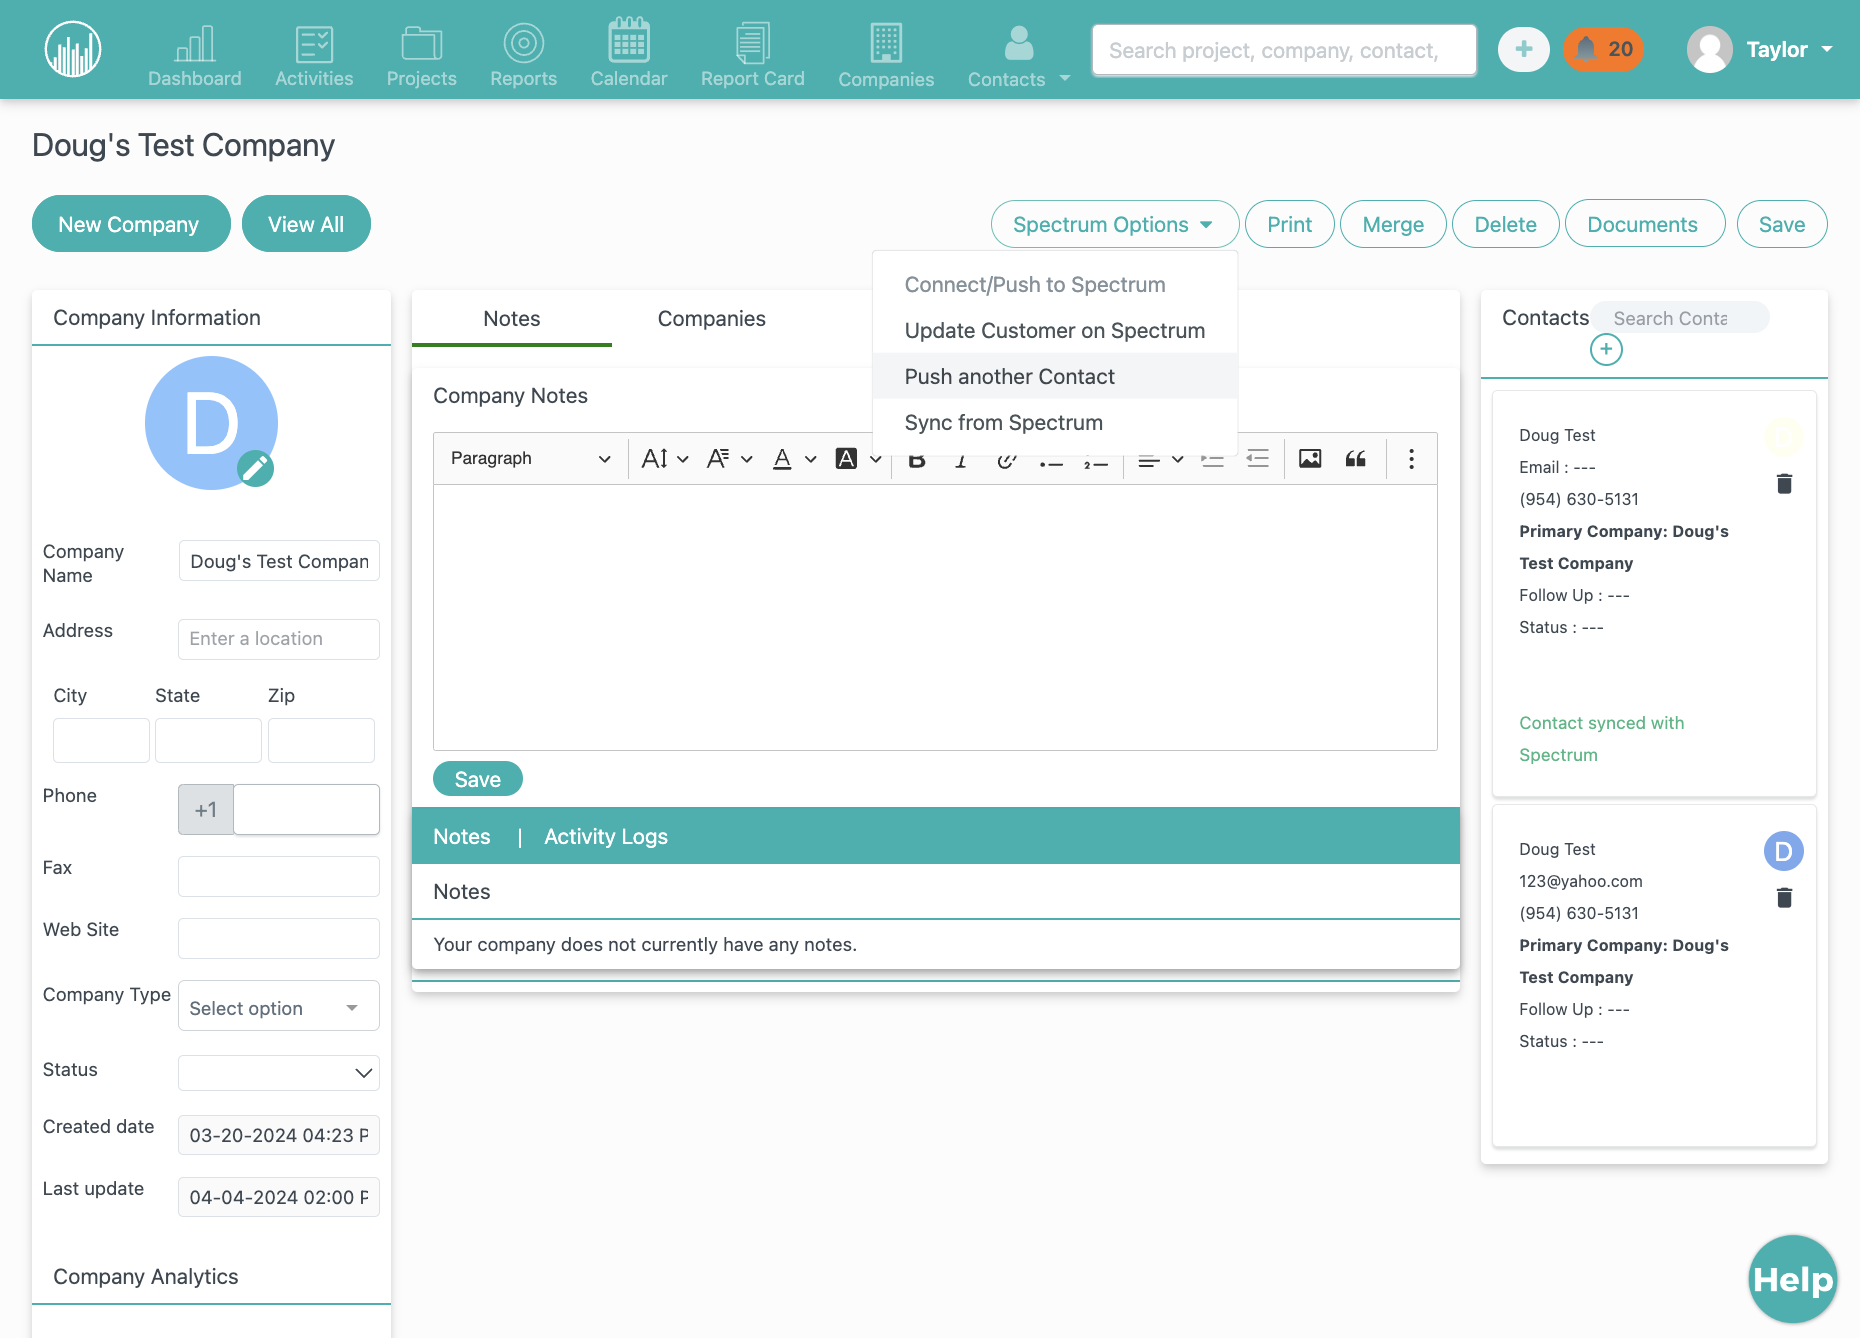This screenshot has height=1338, width=1860.
Task: Save the company notes
Action: [477, 779]
